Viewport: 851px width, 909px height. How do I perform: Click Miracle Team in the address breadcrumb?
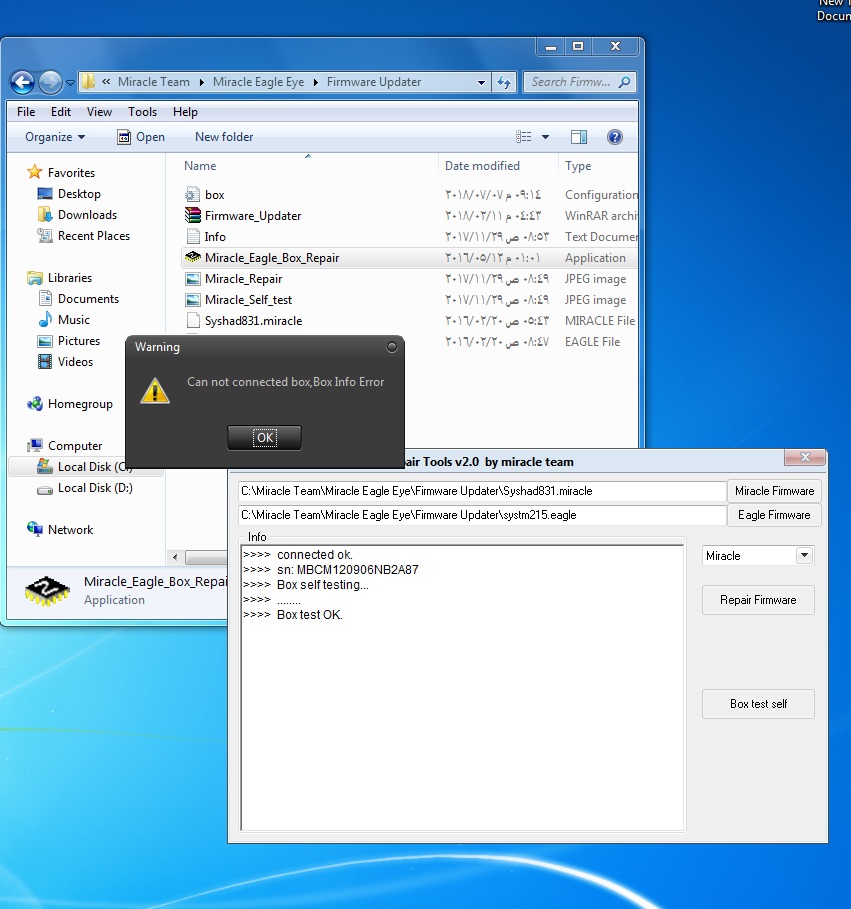click(x=154, y=82)
